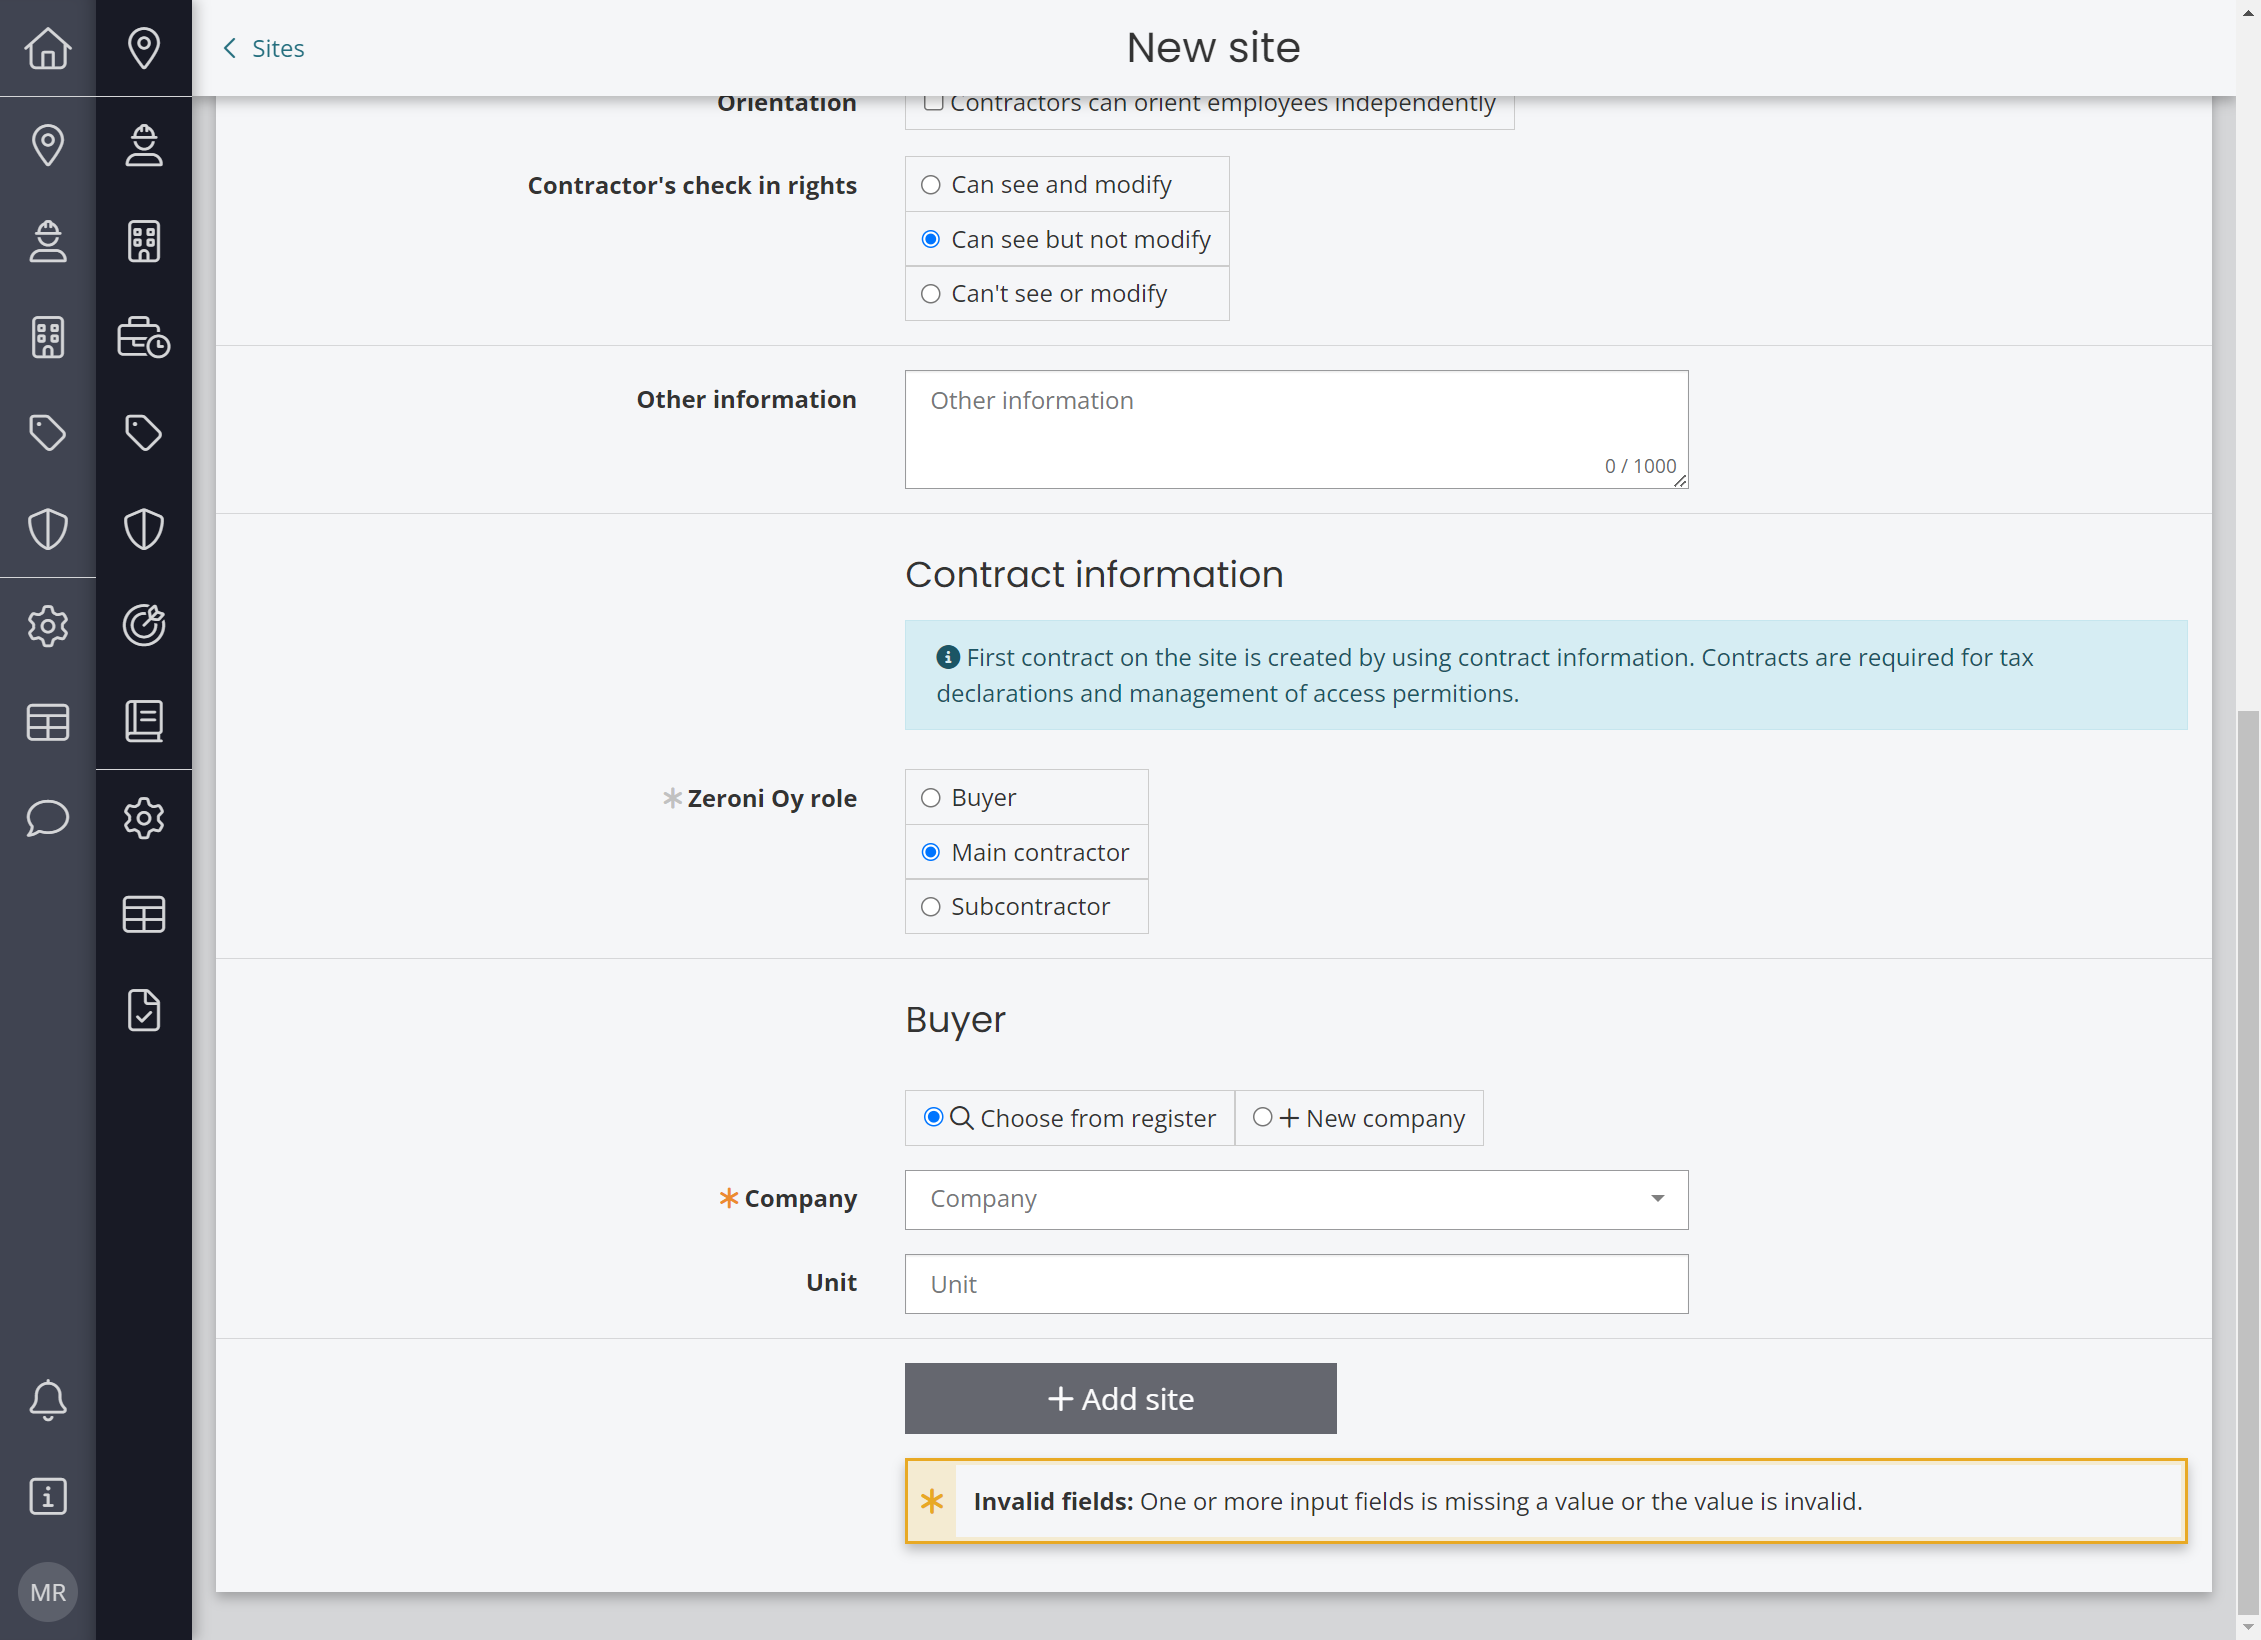The height and width of the screenshot is (1640, 2261).
Task: Open the building icon in the first sidebar column
Action: pos(47,337)
